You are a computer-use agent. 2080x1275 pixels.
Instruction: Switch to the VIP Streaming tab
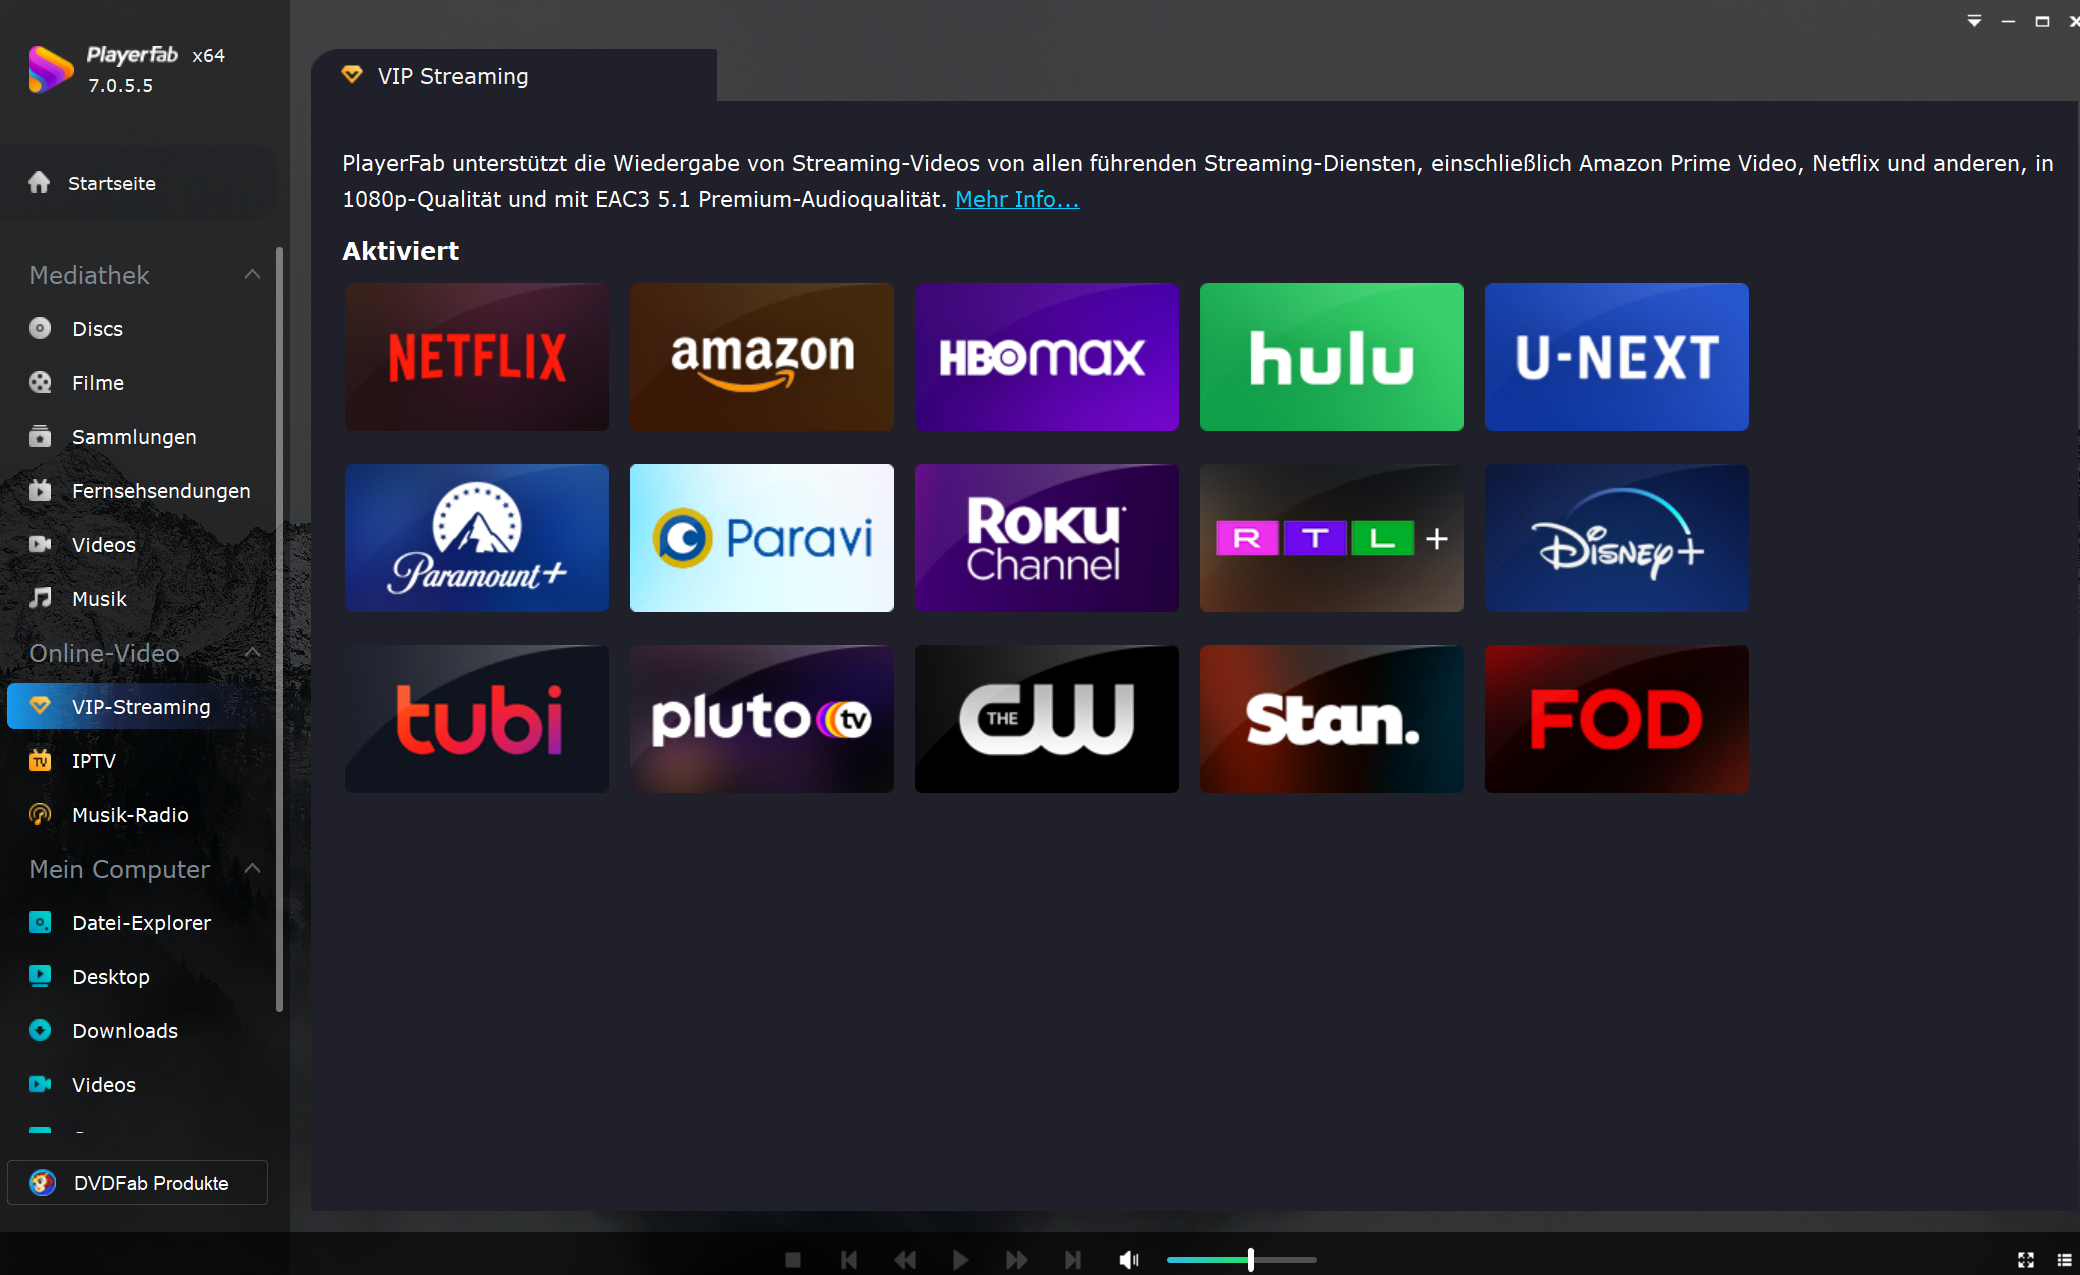(514, 76)
